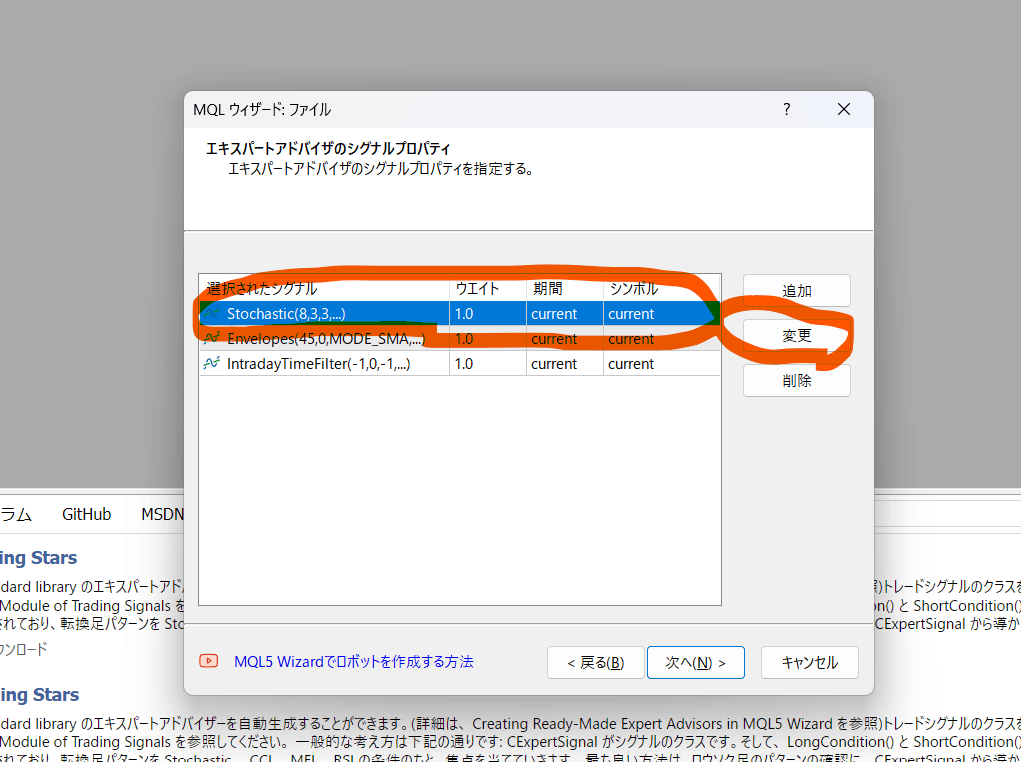Screen dimensions: 1021x762
Task: Click the Envelopes signal row icon
Action: 211,339
